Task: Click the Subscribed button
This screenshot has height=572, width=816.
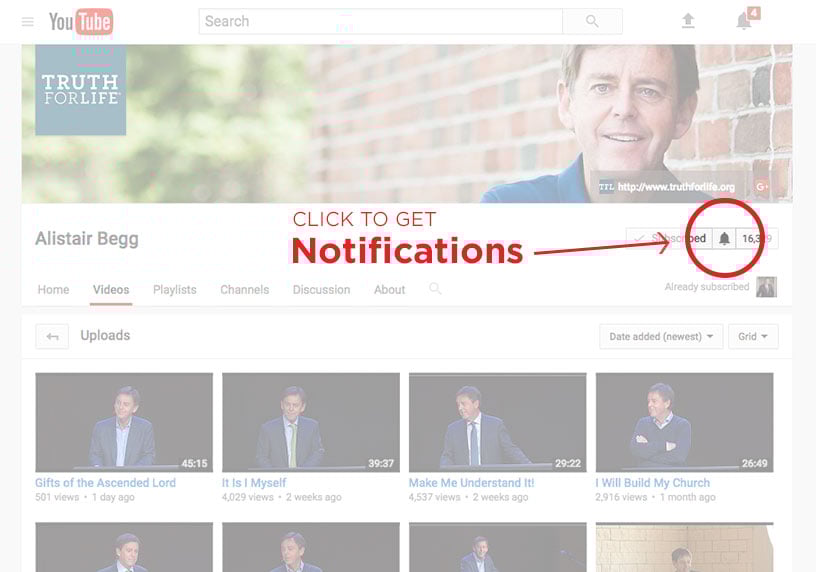Action: [669, 239]
